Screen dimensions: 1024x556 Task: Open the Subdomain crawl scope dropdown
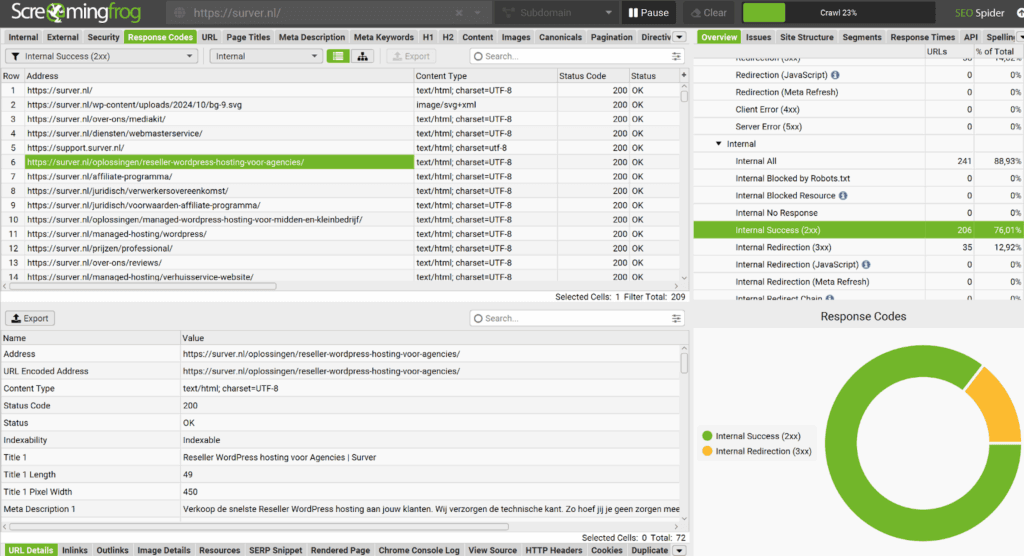[557, 12]
